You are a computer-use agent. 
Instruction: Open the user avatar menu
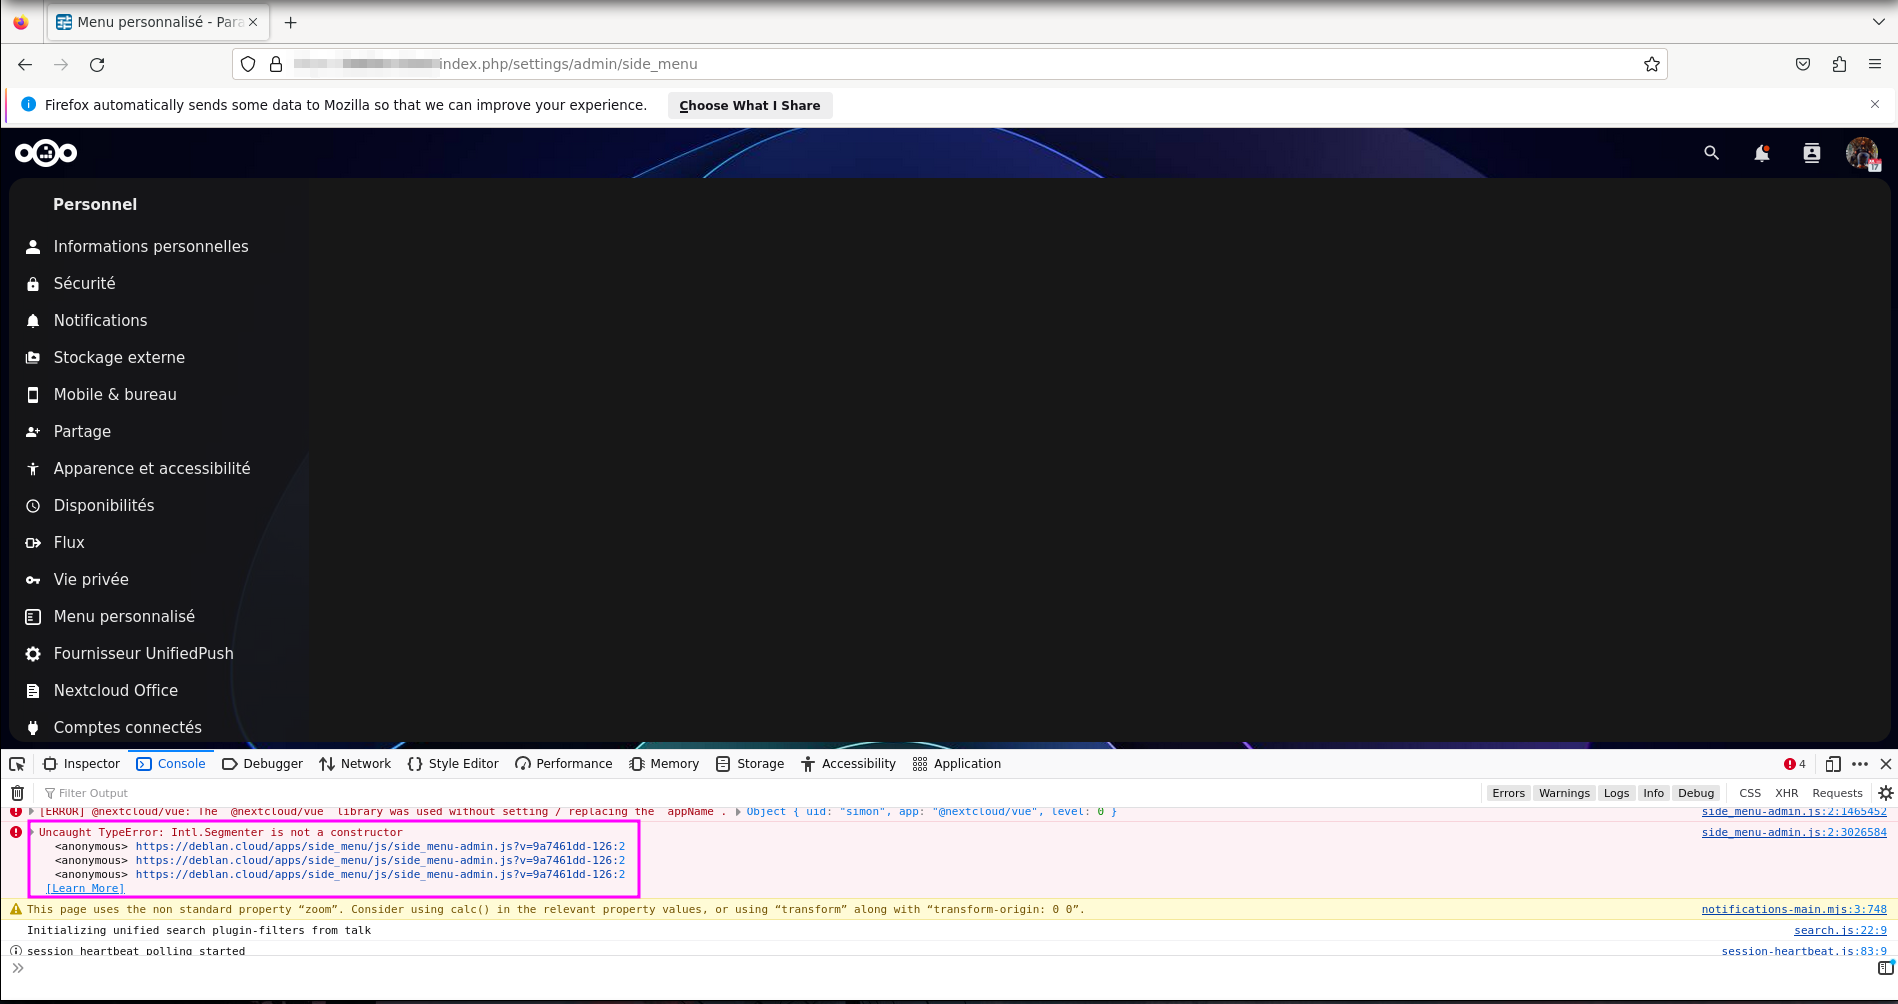click(x=1861, y=153)
